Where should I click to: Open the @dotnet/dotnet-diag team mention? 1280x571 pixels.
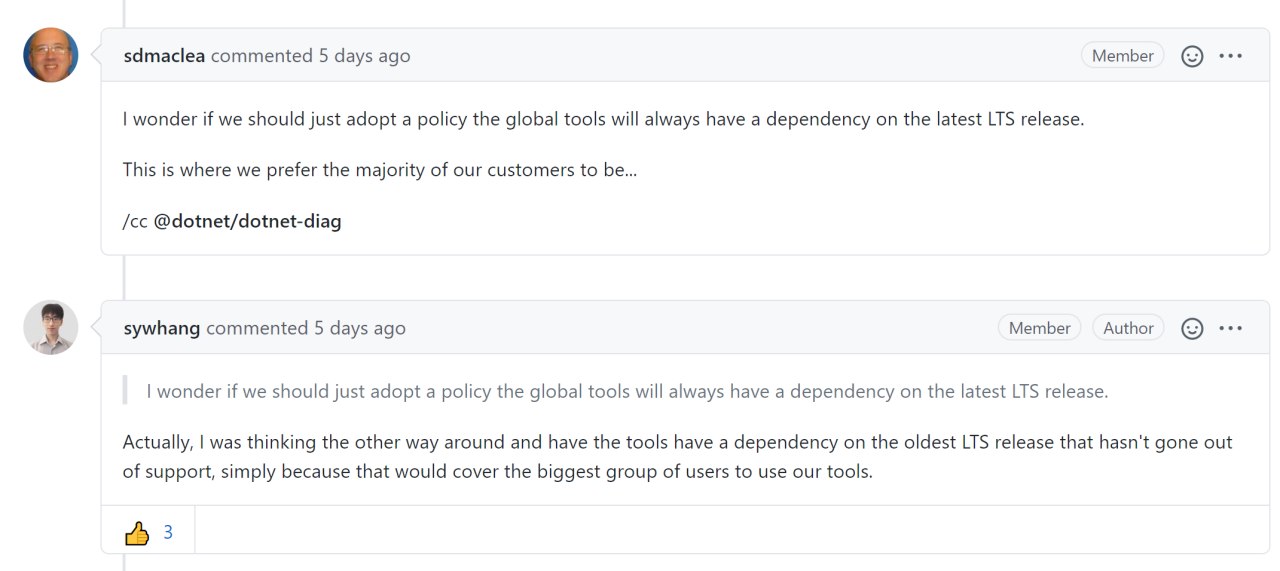click(x=247, y=221)
